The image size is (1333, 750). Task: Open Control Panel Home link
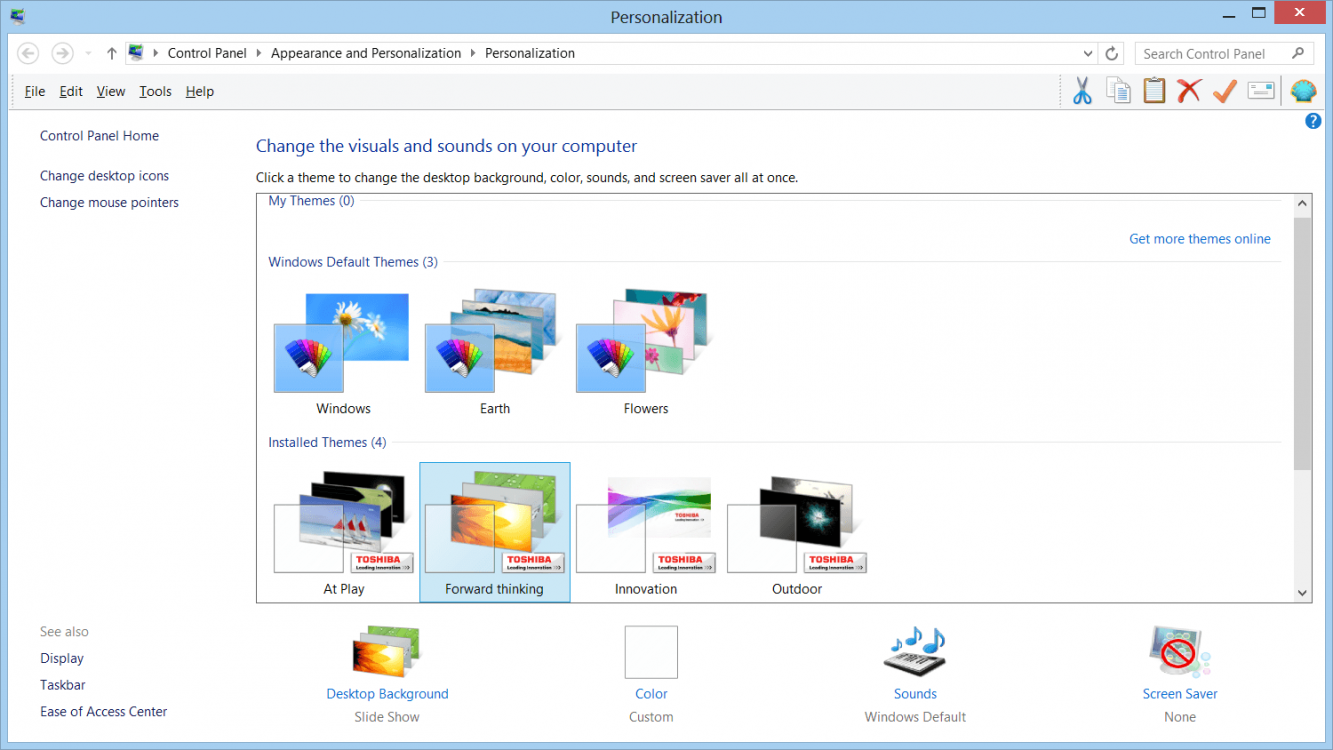point(99,135)
